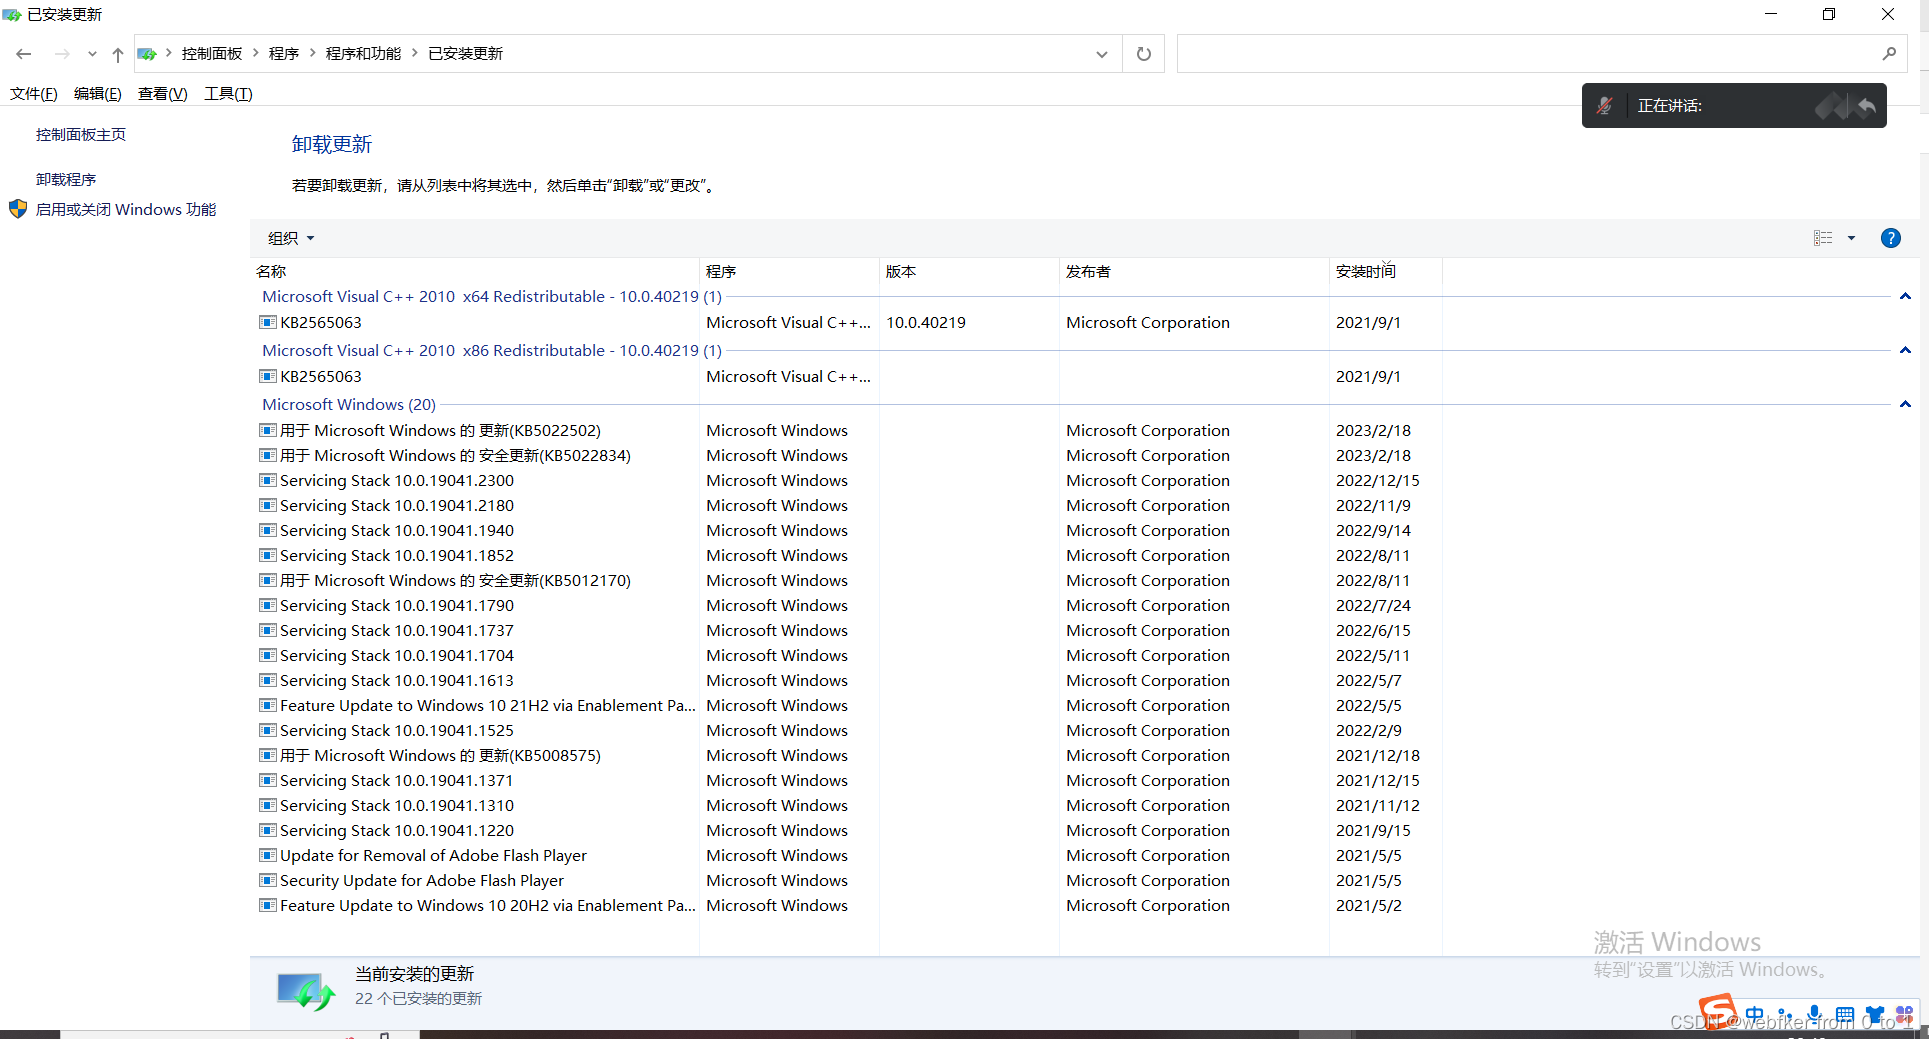Open the Sogou toolbox grid icon
Image resolution: width=1929 pixels, height=1039 pixels.
(1904, 1014)
